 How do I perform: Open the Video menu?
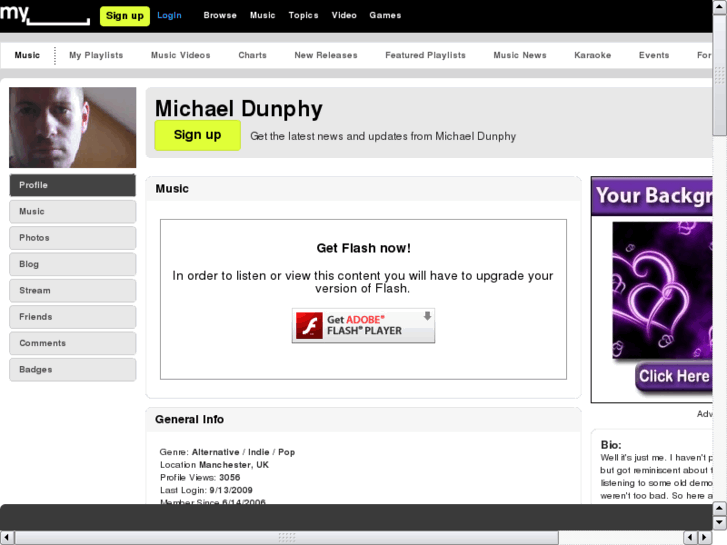coord(344,15)
